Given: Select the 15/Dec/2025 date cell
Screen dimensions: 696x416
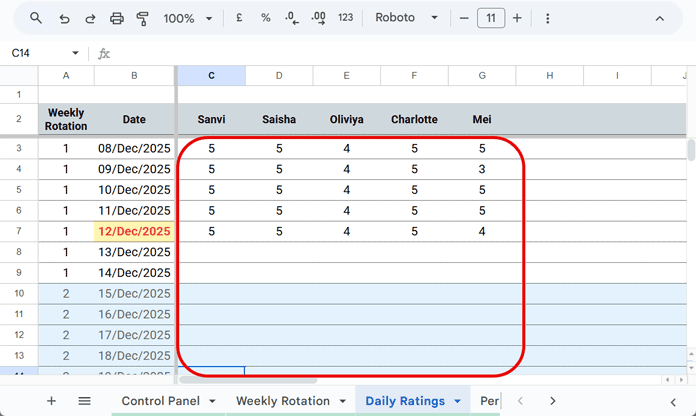Looking at the screenshot, I should (x=134, y=293).
